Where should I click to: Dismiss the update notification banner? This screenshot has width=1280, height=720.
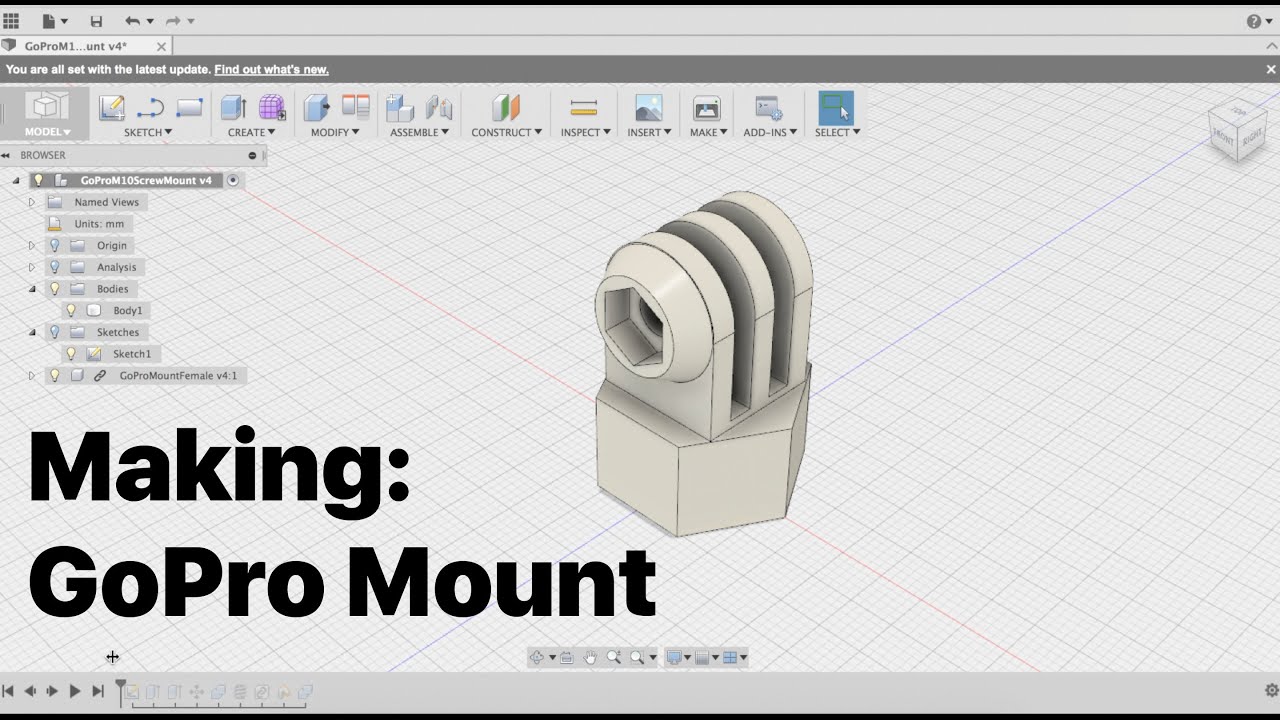pyautogui.click(x=1271, y=69)
